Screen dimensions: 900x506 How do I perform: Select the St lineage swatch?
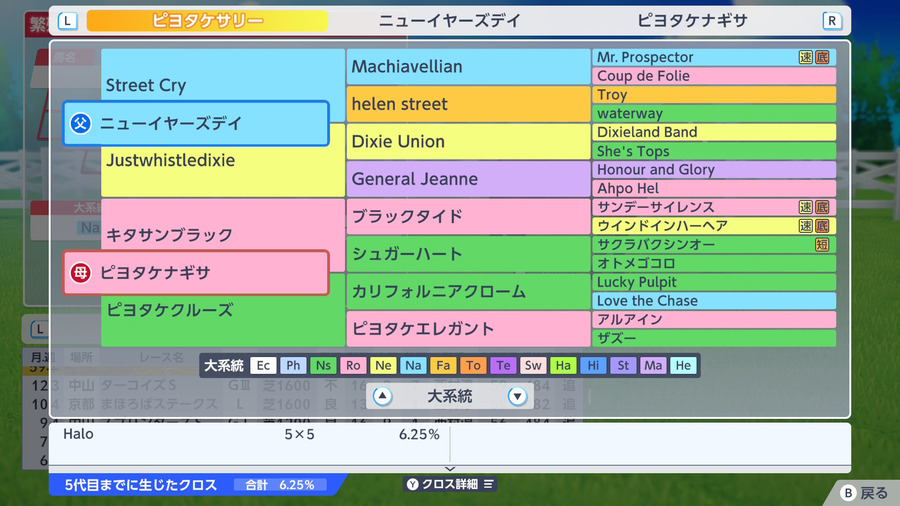coord(623,365)
